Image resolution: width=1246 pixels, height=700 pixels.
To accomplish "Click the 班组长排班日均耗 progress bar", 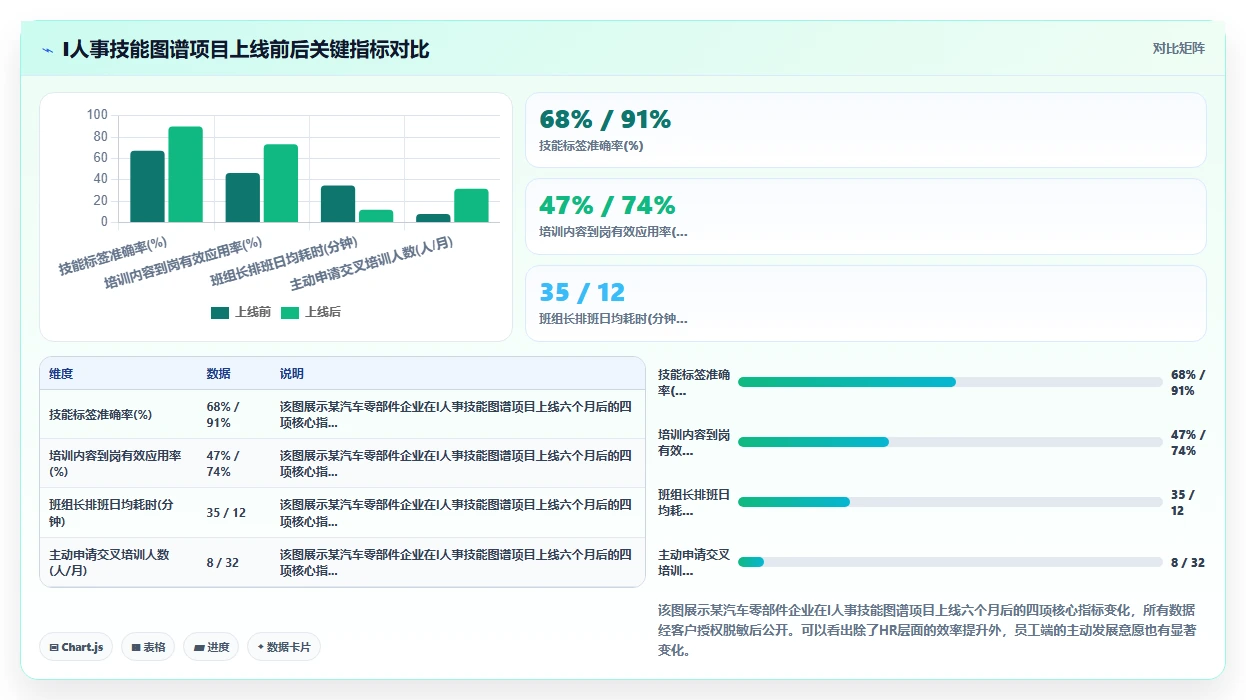I will [x=950, y=502].
